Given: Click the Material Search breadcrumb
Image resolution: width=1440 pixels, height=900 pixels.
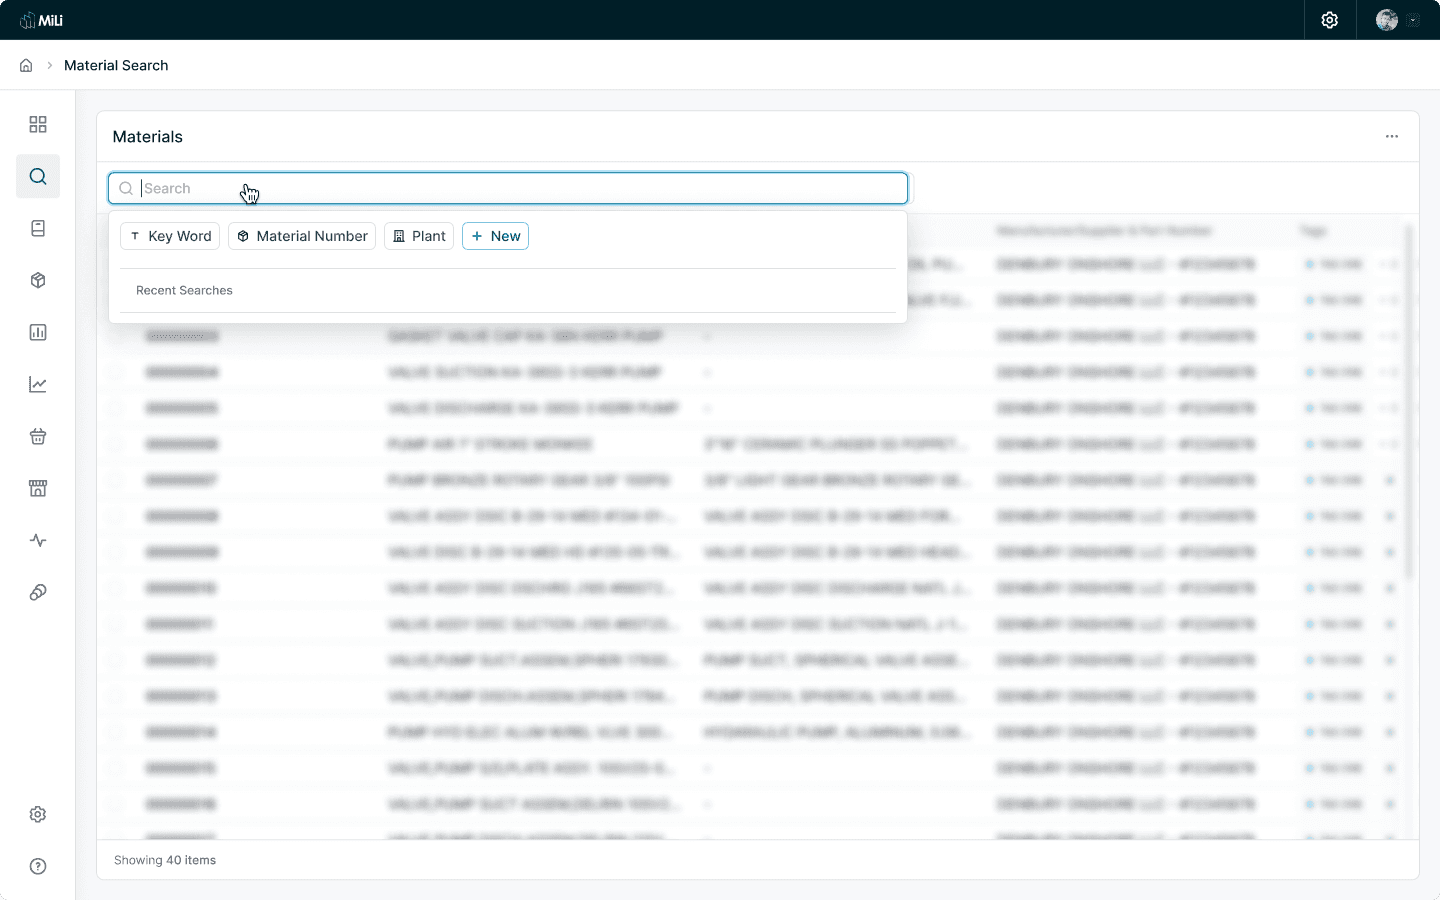Looking at the screenshot, I should click(x=116, y=65).
